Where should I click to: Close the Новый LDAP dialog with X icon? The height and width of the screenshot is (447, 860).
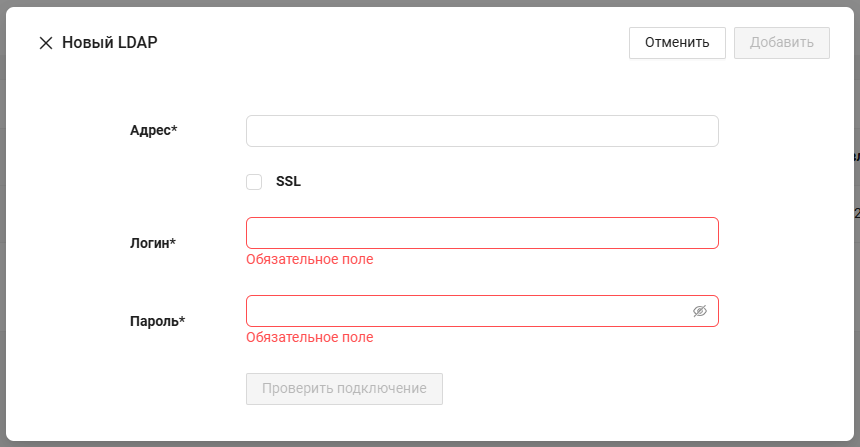45,43
